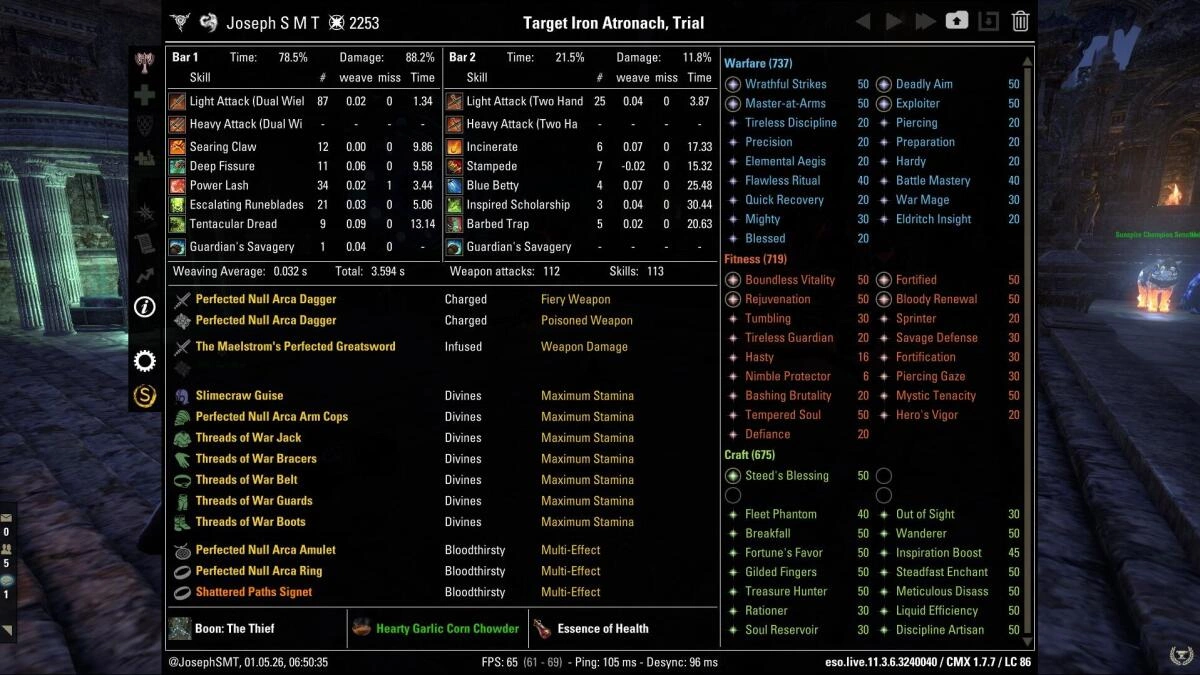The height and width of the screenshot is (675, 1200).
Task: Click the Bloody Renewal champion skill
Action: [x=937, y=299]
